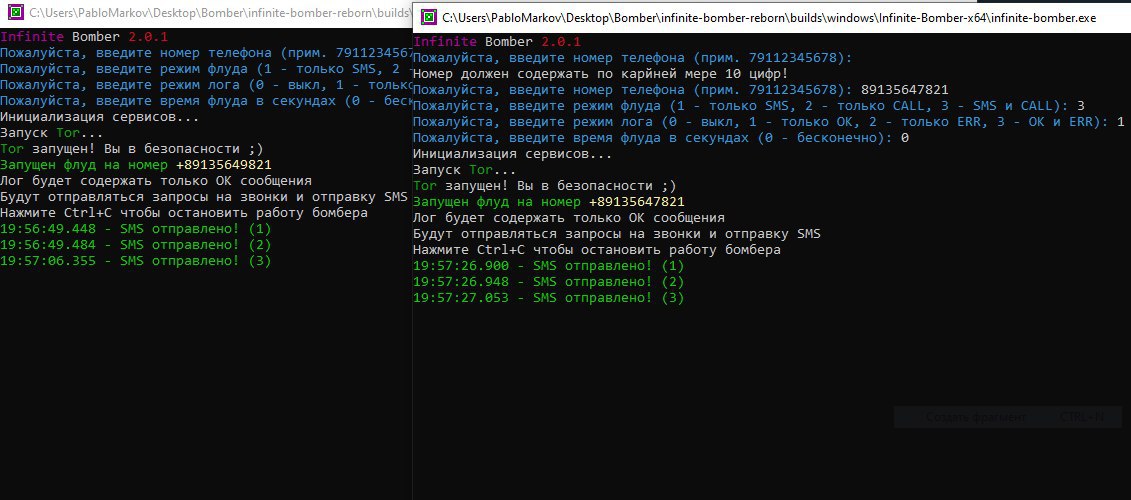Click 'Будут отправляться запросы' line in right window
This screenshot has width=1131, height=500.
617,234
